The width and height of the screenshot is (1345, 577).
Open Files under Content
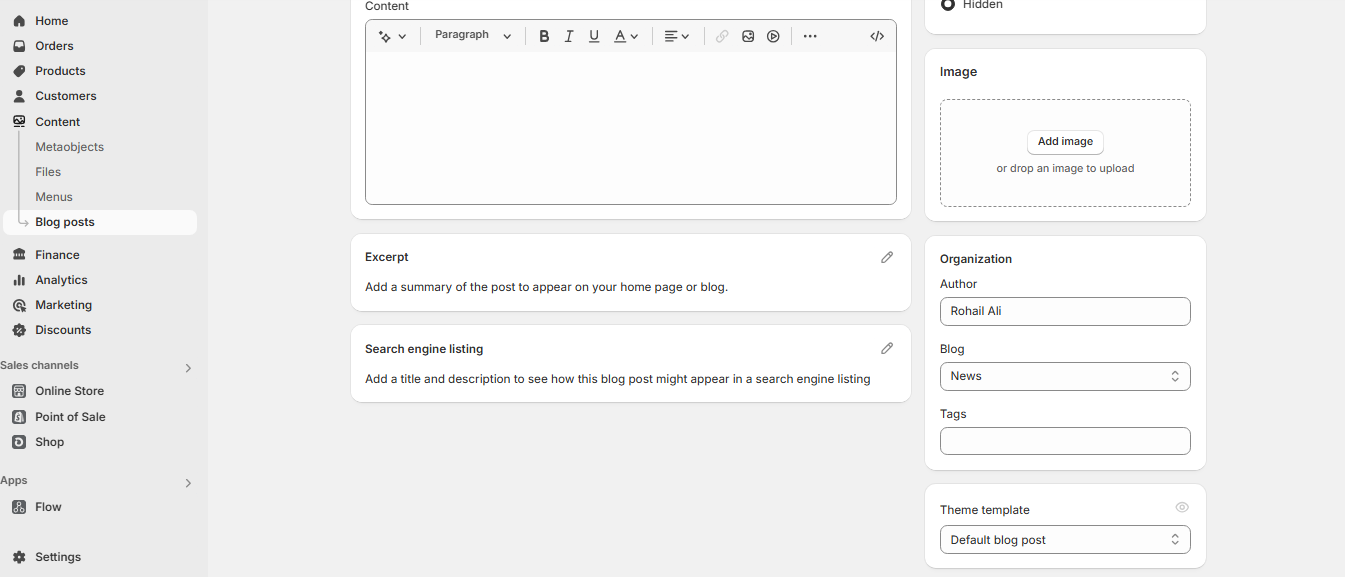tap(48, 172)
